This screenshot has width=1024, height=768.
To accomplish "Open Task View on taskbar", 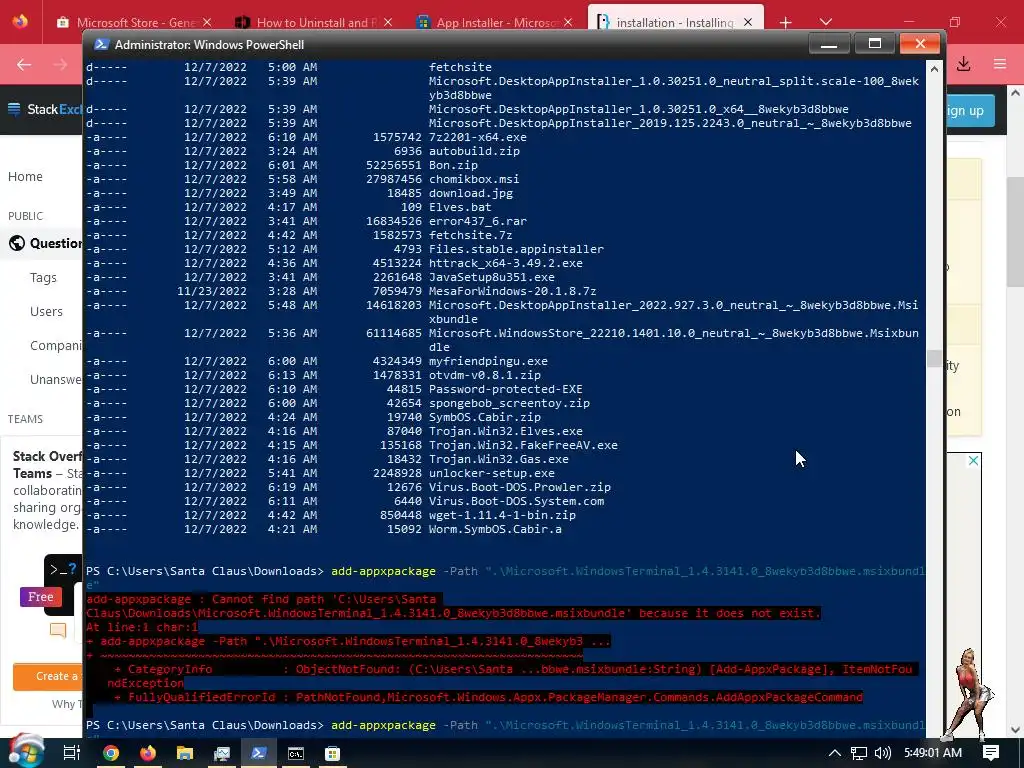I will (72, 753).
